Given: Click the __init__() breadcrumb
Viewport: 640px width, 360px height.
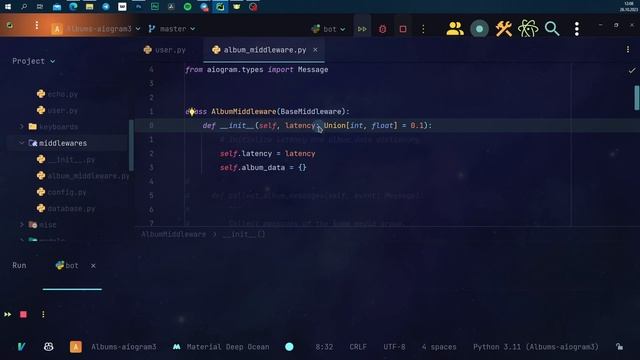Looking at the screenshot, I should coord(244,234).
